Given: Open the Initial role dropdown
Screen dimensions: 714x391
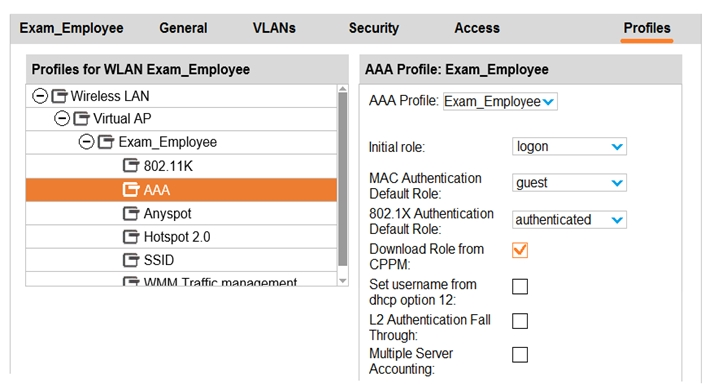Looking at the screenshot, I should [569, 147].
